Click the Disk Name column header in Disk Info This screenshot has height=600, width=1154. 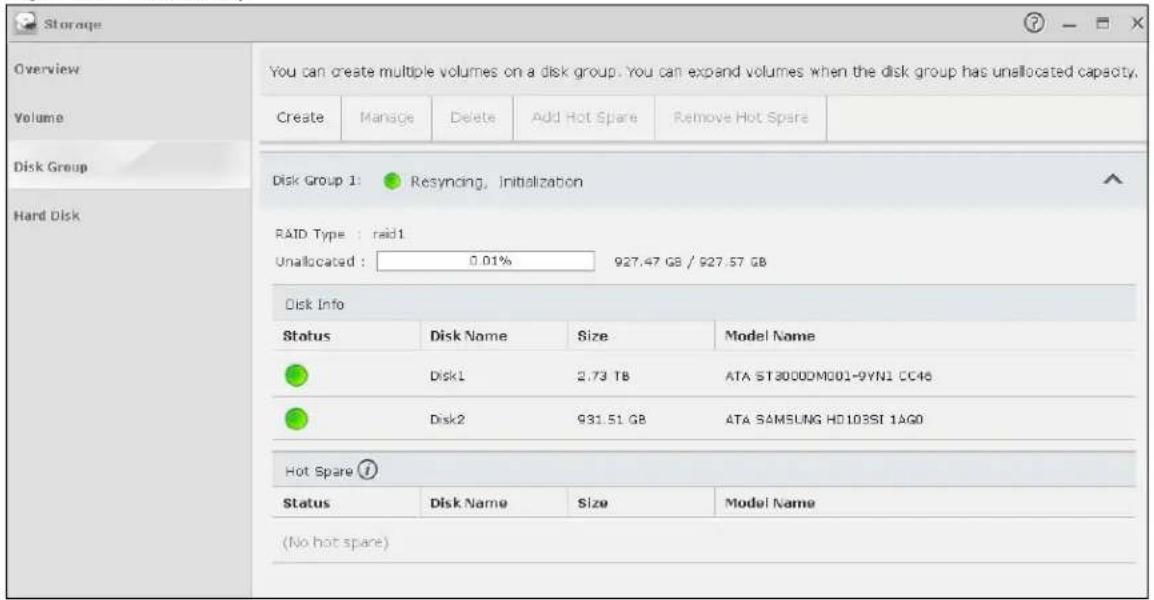pyautogui.click(x=469, y=336)
